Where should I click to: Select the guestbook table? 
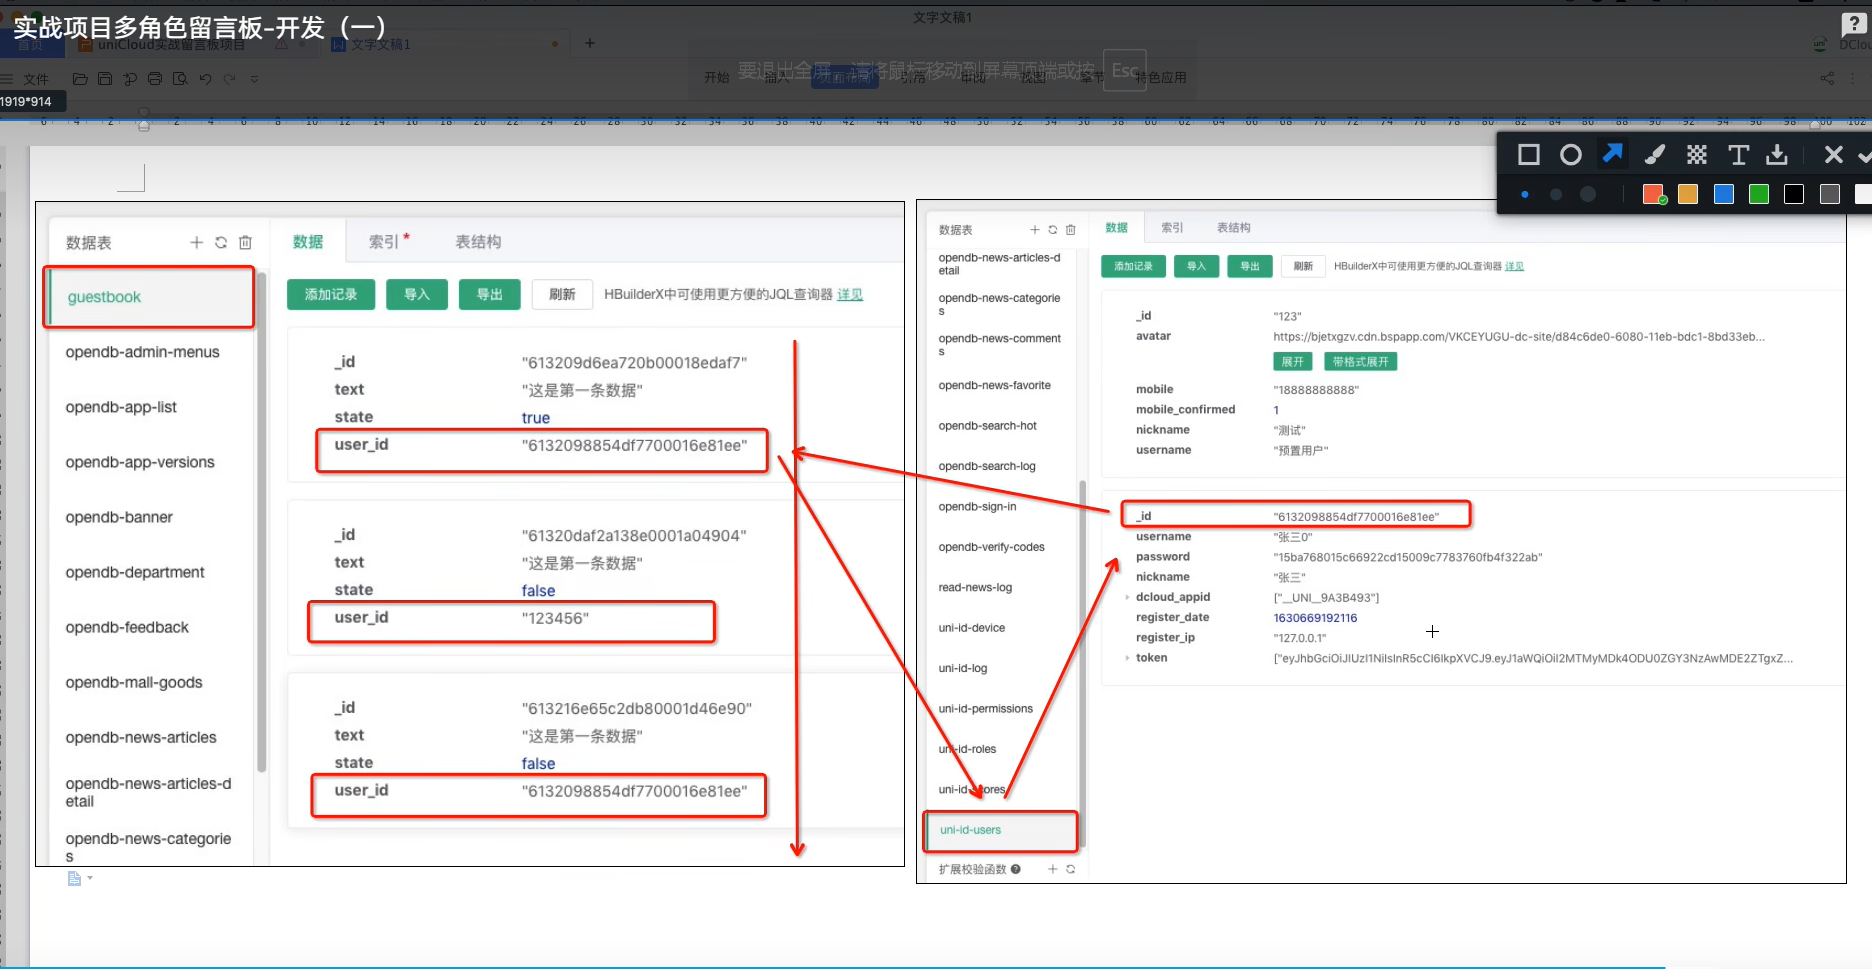coord(149,297)
